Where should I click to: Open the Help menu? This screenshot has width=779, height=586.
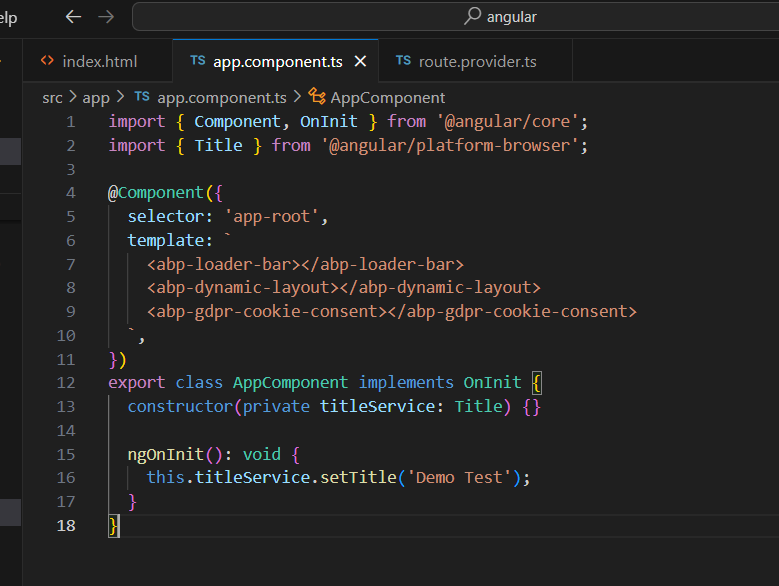tap(8, 17)
